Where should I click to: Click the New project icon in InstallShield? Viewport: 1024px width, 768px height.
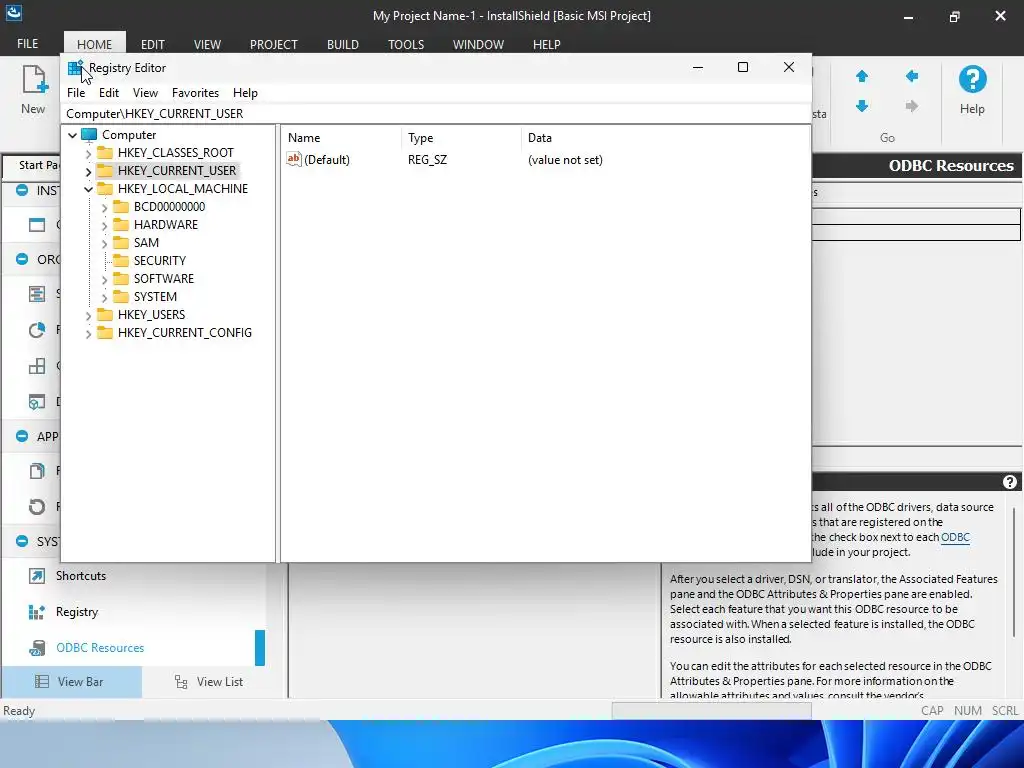[34, 80]
